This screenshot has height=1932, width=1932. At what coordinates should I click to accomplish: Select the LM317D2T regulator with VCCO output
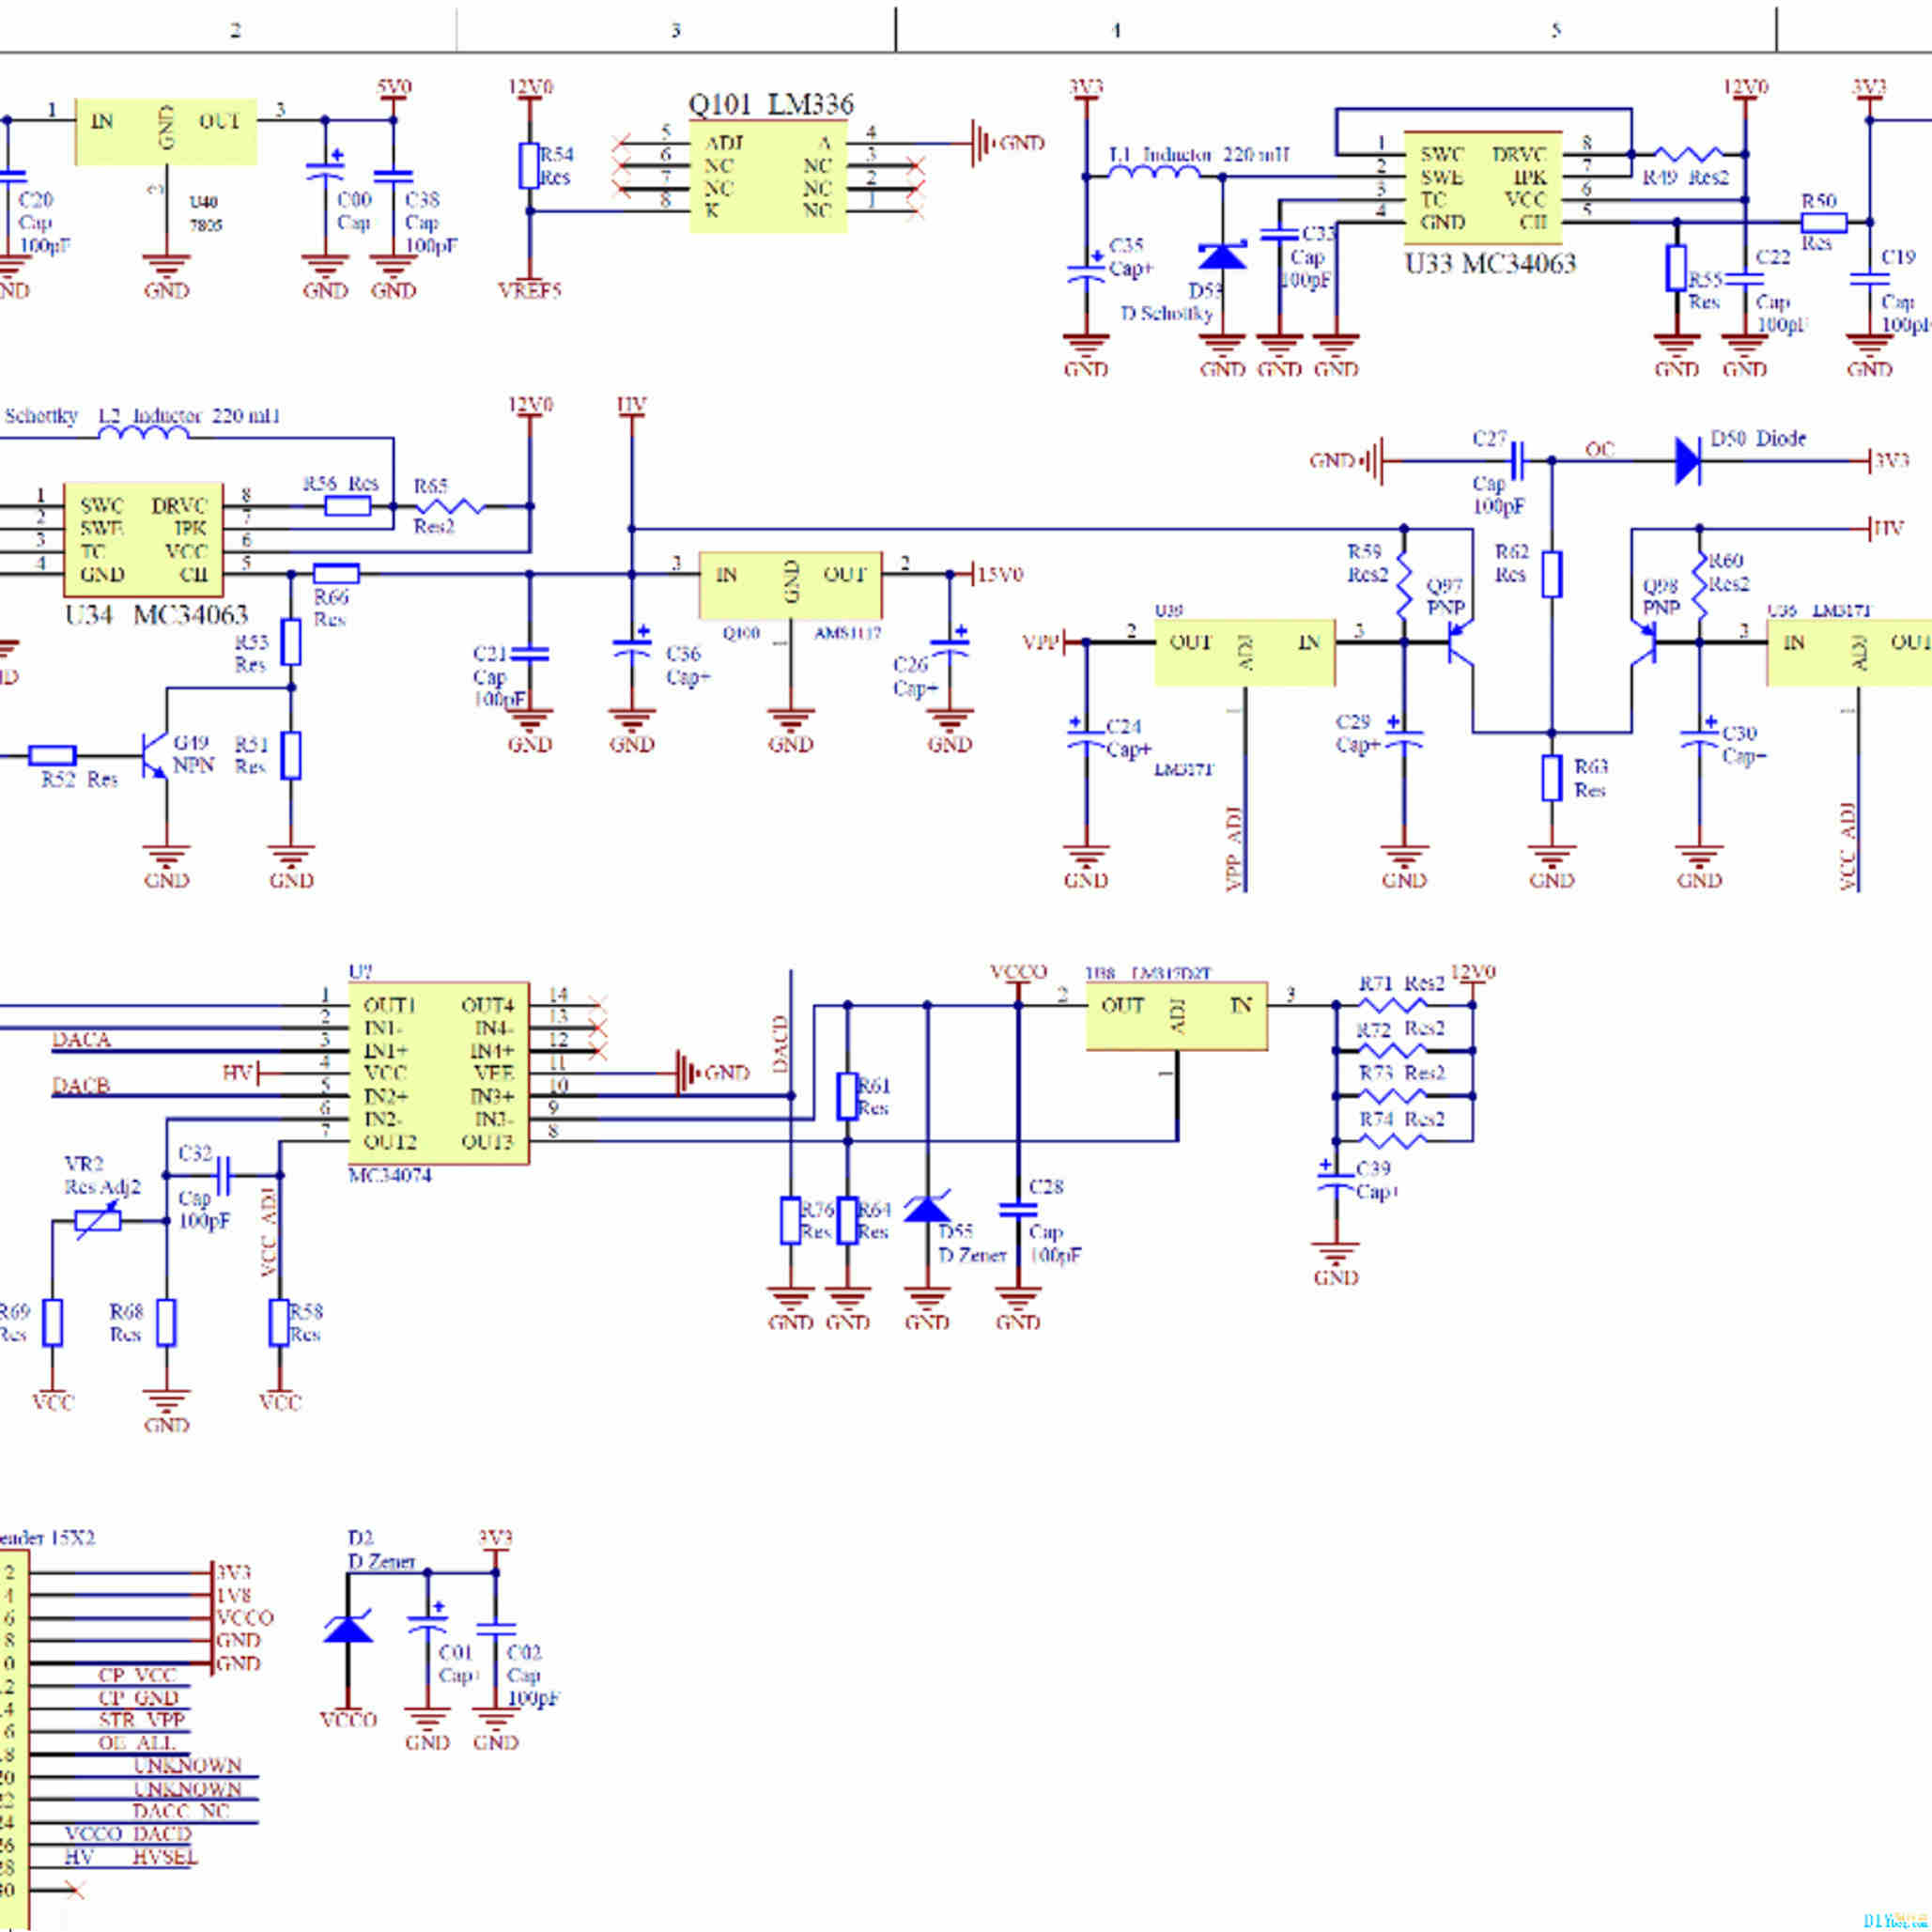point(1176,1015)
